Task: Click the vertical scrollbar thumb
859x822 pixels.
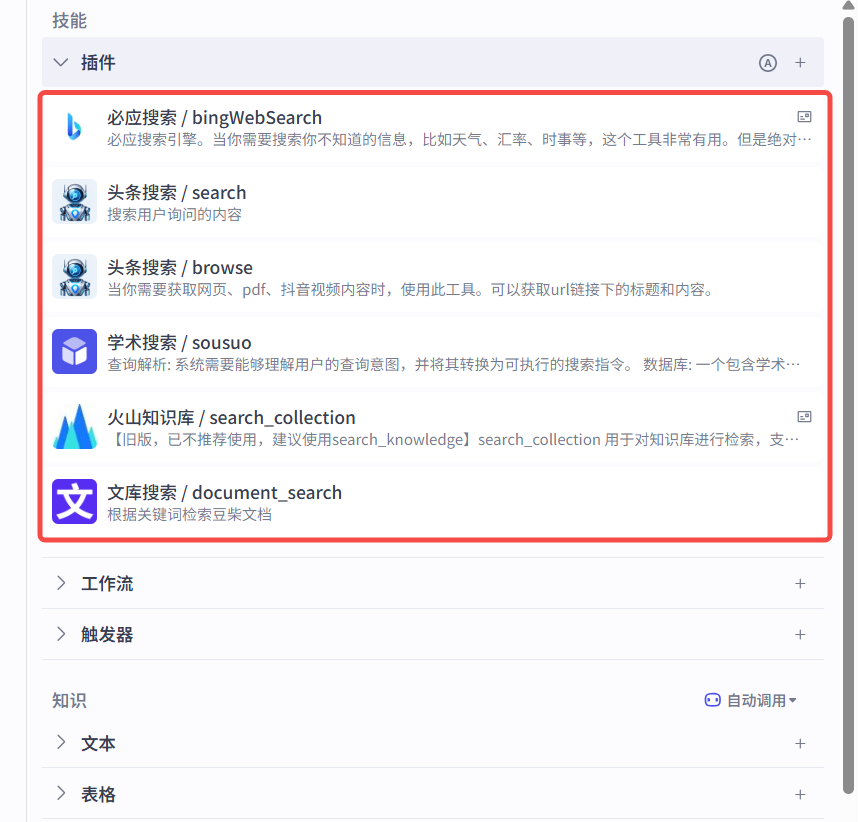Action: [848, 406]
